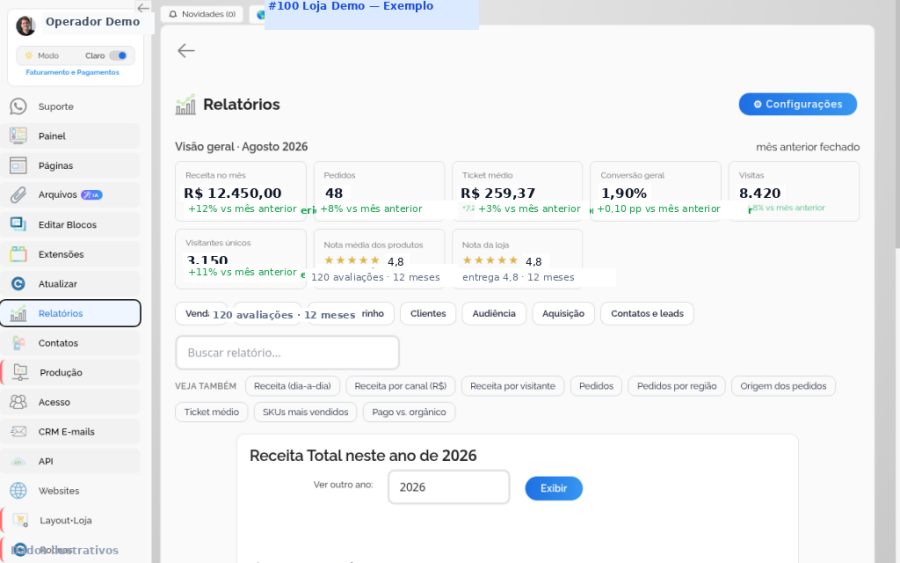The height and width of the screenshot is (563, 900).
Task: Click the API sidebar icon
Action: pos(18,461)
